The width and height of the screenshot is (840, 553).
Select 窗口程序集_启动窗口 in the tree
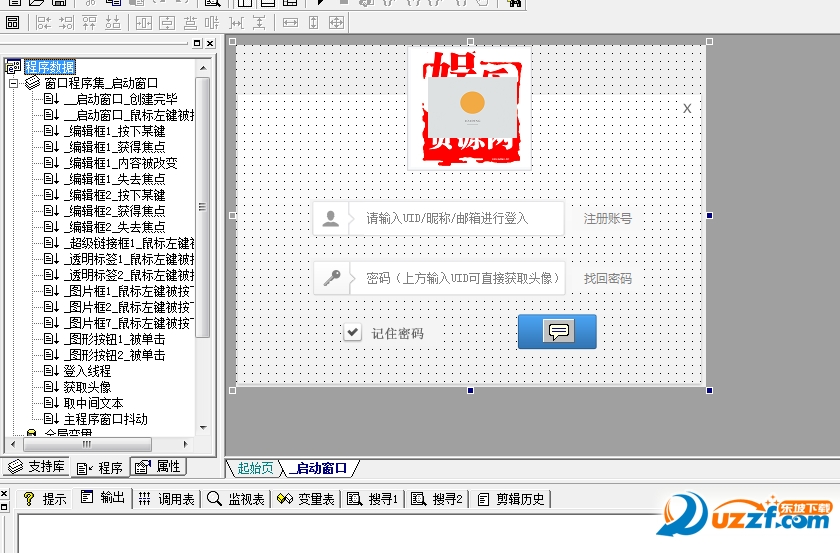coord(101,83)
